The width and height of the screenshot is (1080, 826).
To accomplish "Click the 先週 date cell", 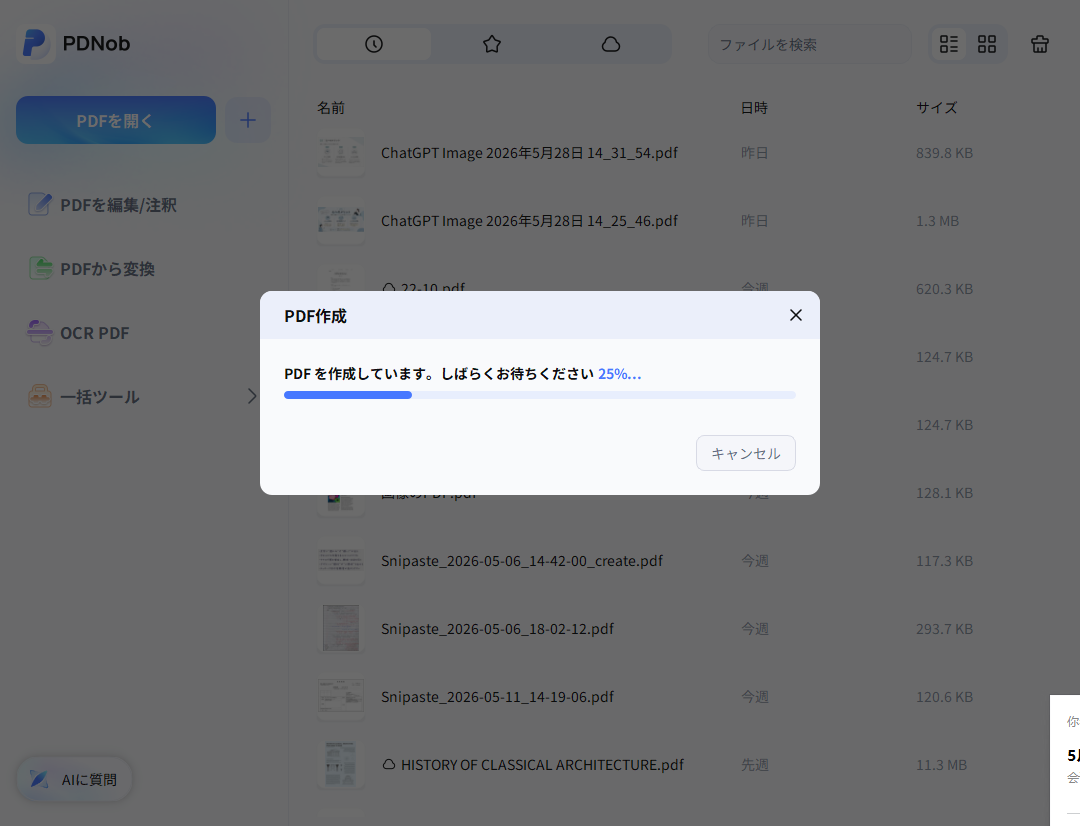I will click(x=755, y=765).
